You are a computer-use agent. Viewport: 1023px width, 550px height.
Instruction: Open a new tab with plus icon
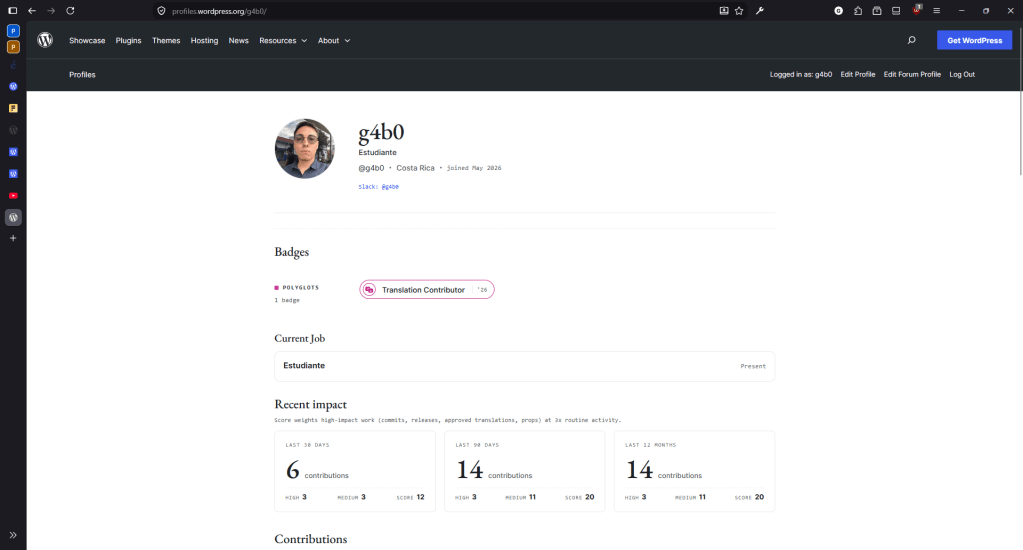click(x=13, y=238)
